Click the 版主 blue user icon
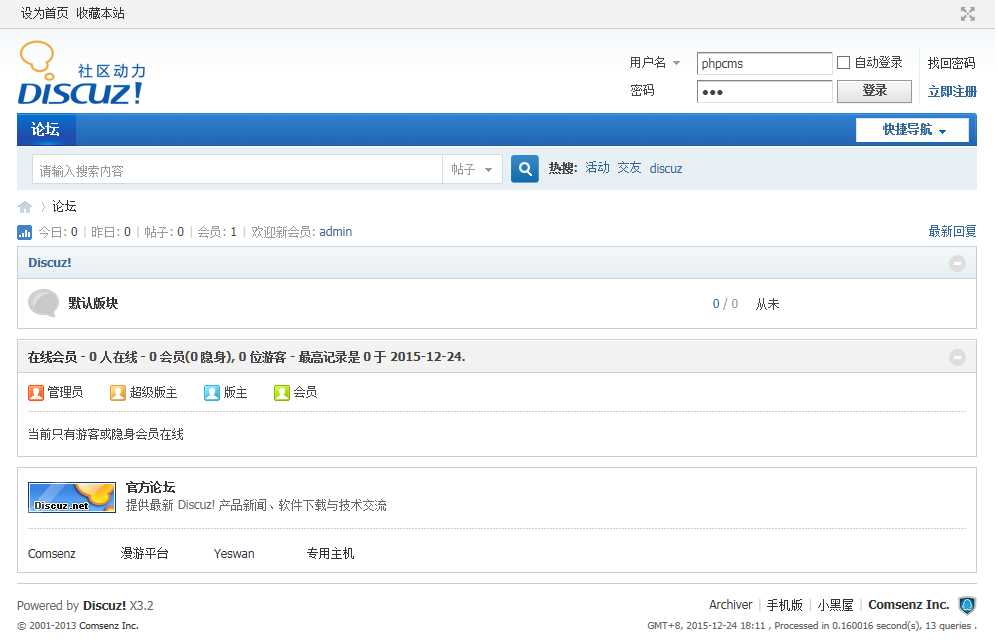Viewport: 998px width, 642px height. pyautogui.click(x=211, y=393)
